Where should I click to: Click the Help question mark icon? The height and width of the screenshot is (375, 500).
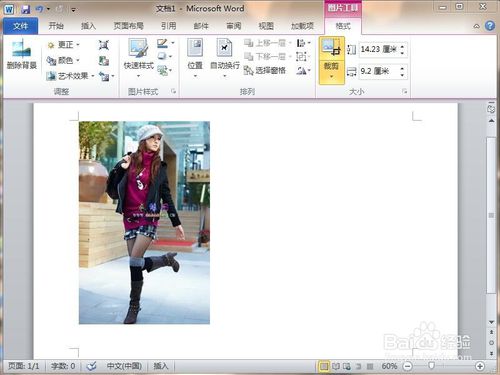[490, 26]
